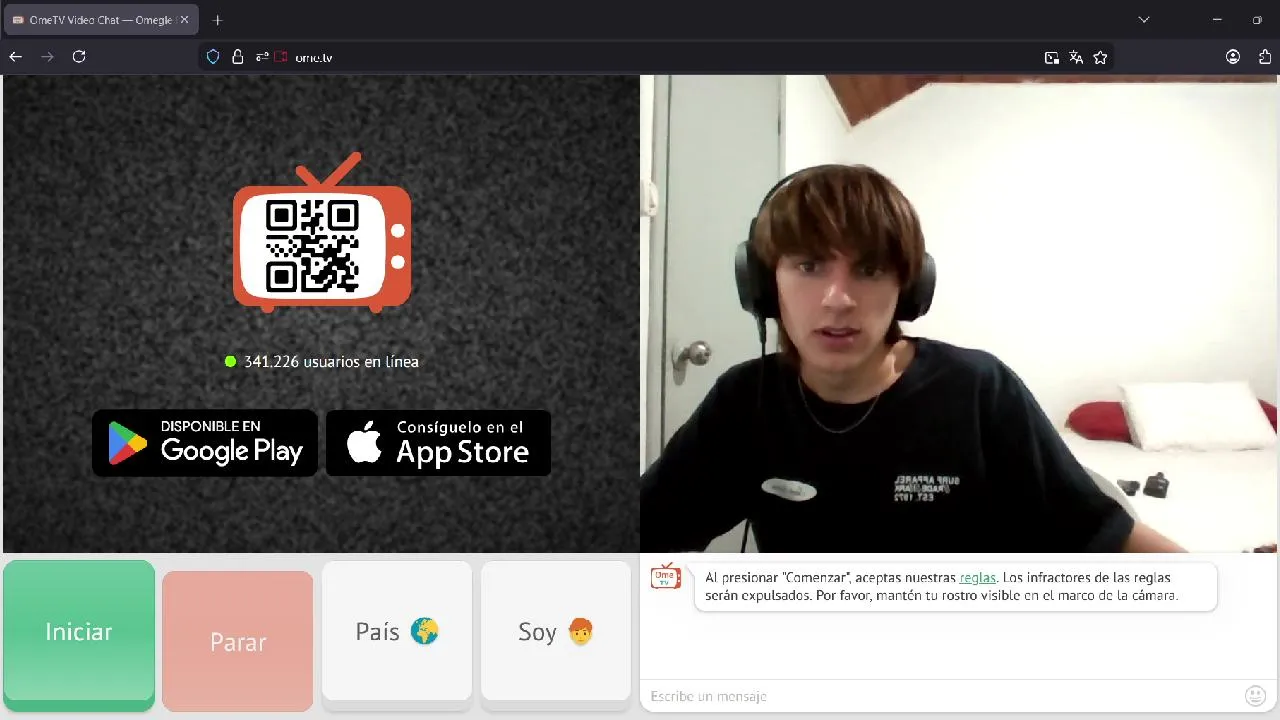Image resolution: width=1280 pixels, height=720 pixels.
Task: Open a new browser tab
Action: [x=217, y=20]
